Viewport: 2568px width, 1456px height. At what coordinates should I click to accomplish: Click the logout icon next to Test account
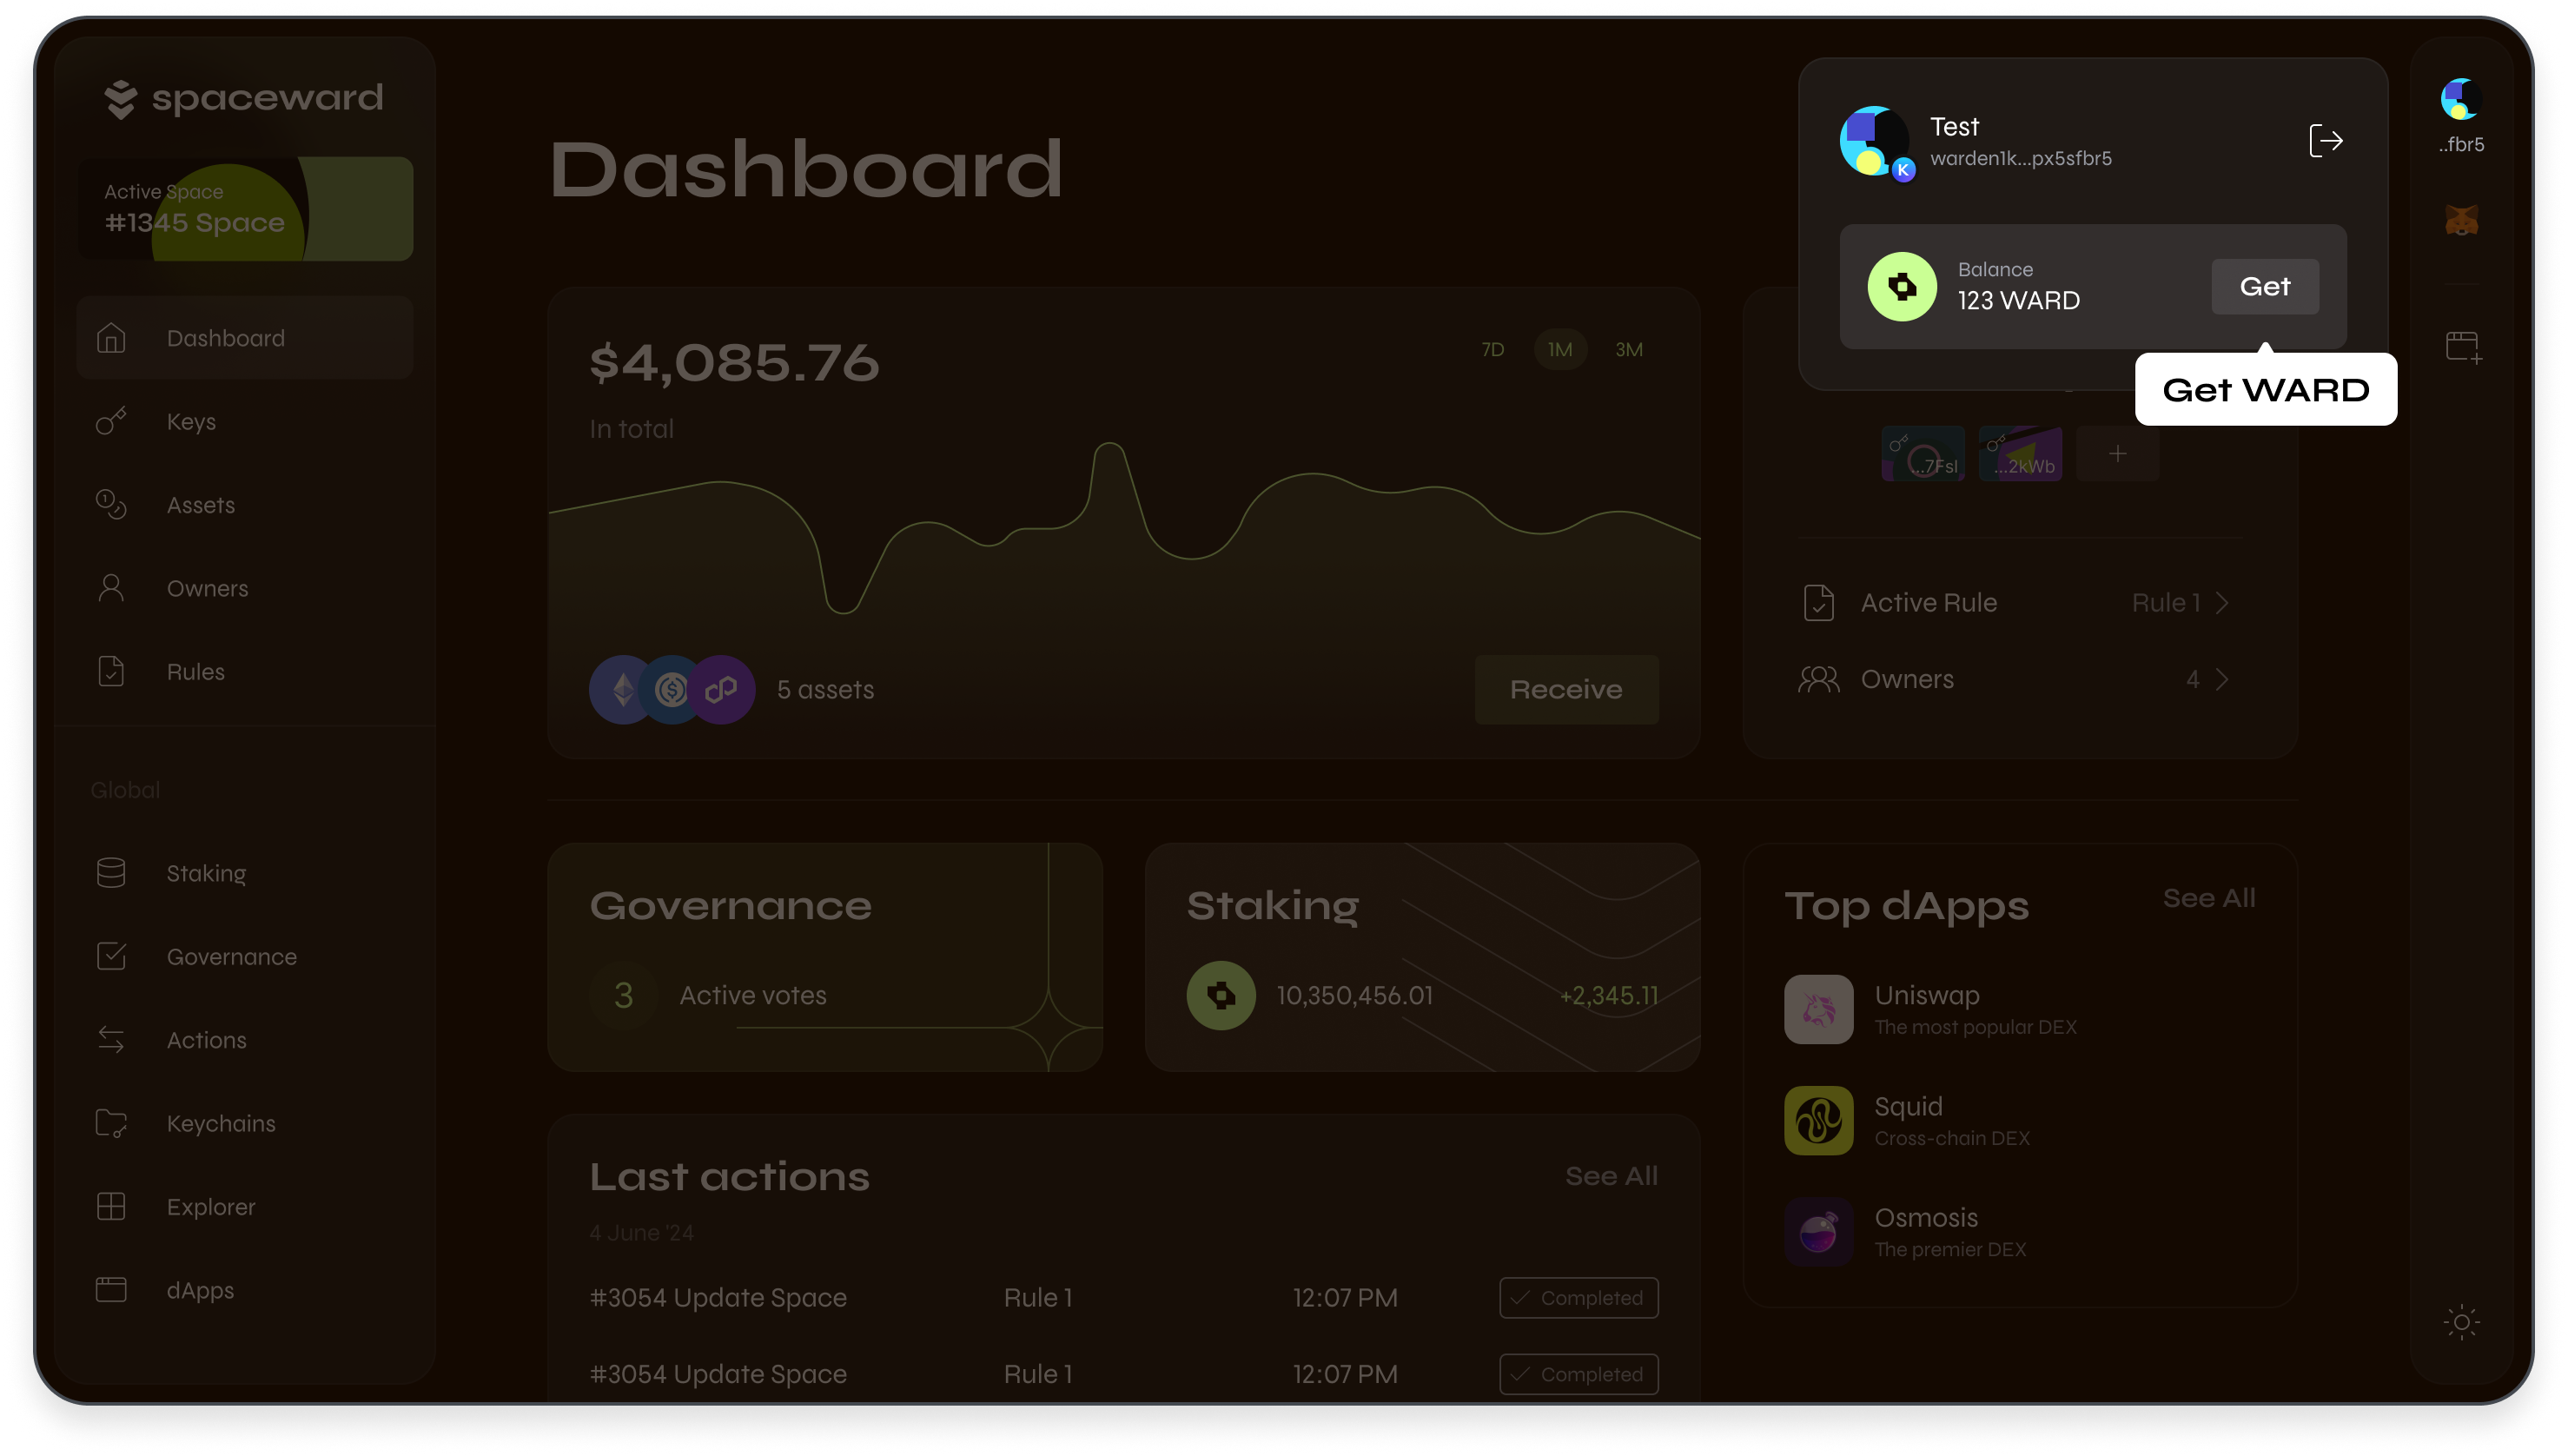[2325, 141]
